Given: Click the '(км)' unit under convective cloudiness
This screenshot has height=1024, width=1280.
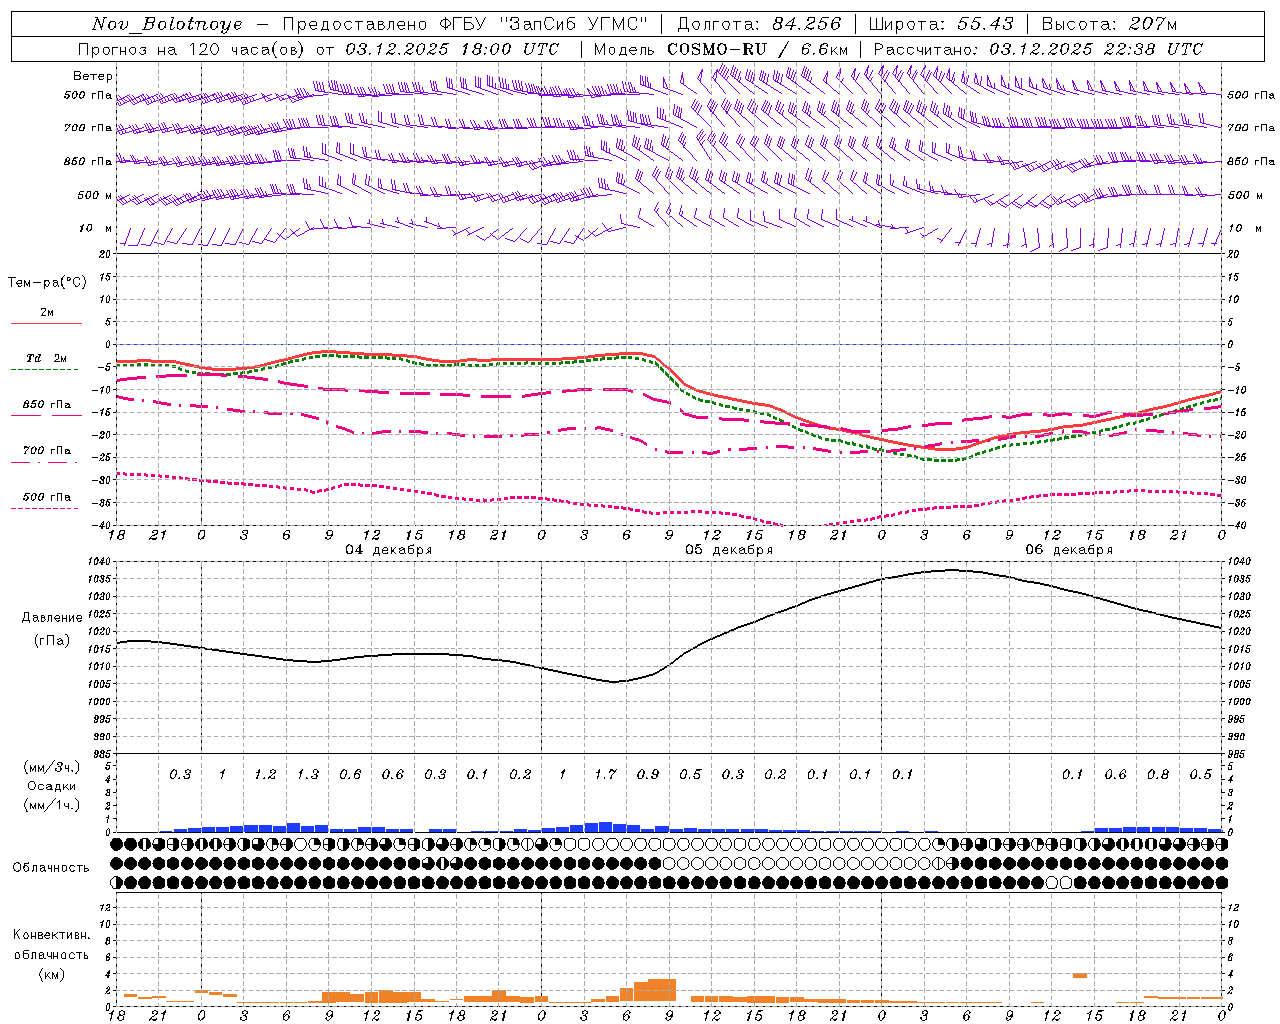Looking at the screenshot, I should click(51, 974).
